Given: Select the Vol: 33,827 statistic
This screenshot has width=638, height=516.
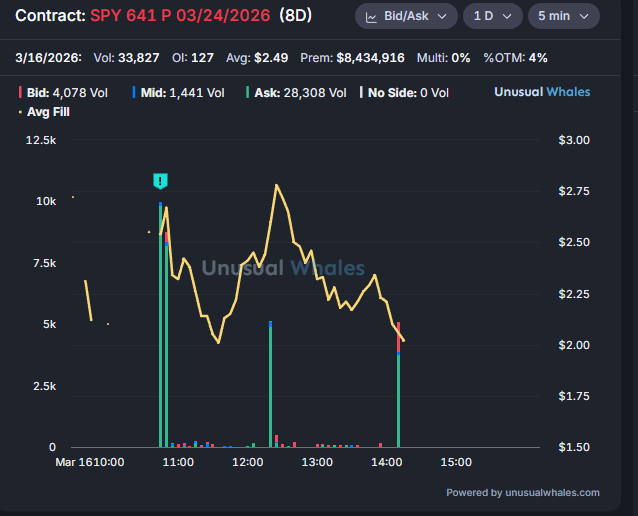Looking at the screenshot, I should (127, 58).
